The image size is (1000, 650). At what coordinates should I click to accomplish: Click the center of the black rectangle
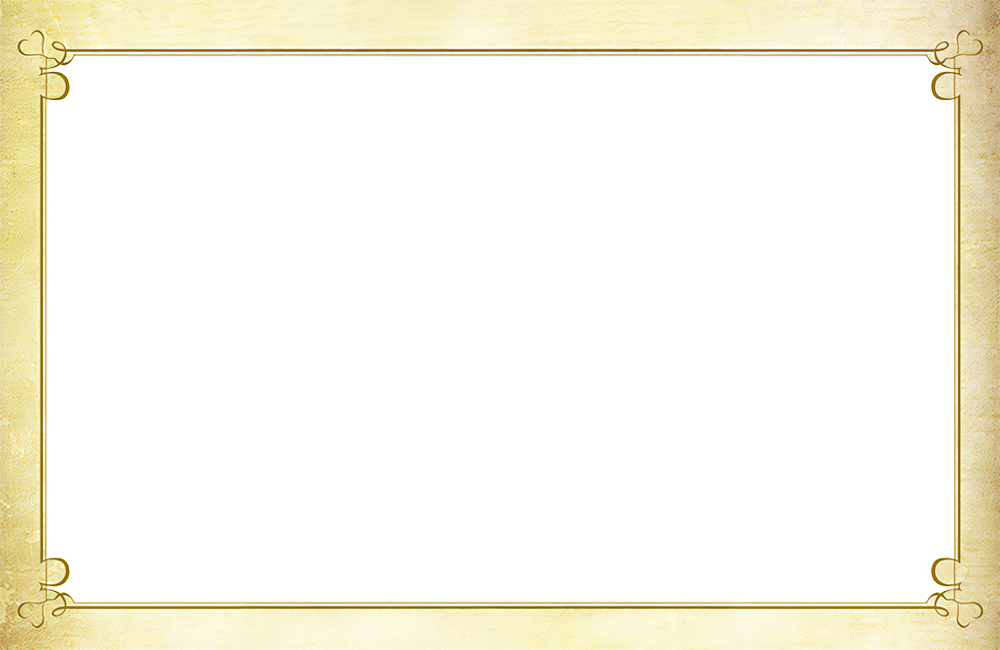point(503,328)
